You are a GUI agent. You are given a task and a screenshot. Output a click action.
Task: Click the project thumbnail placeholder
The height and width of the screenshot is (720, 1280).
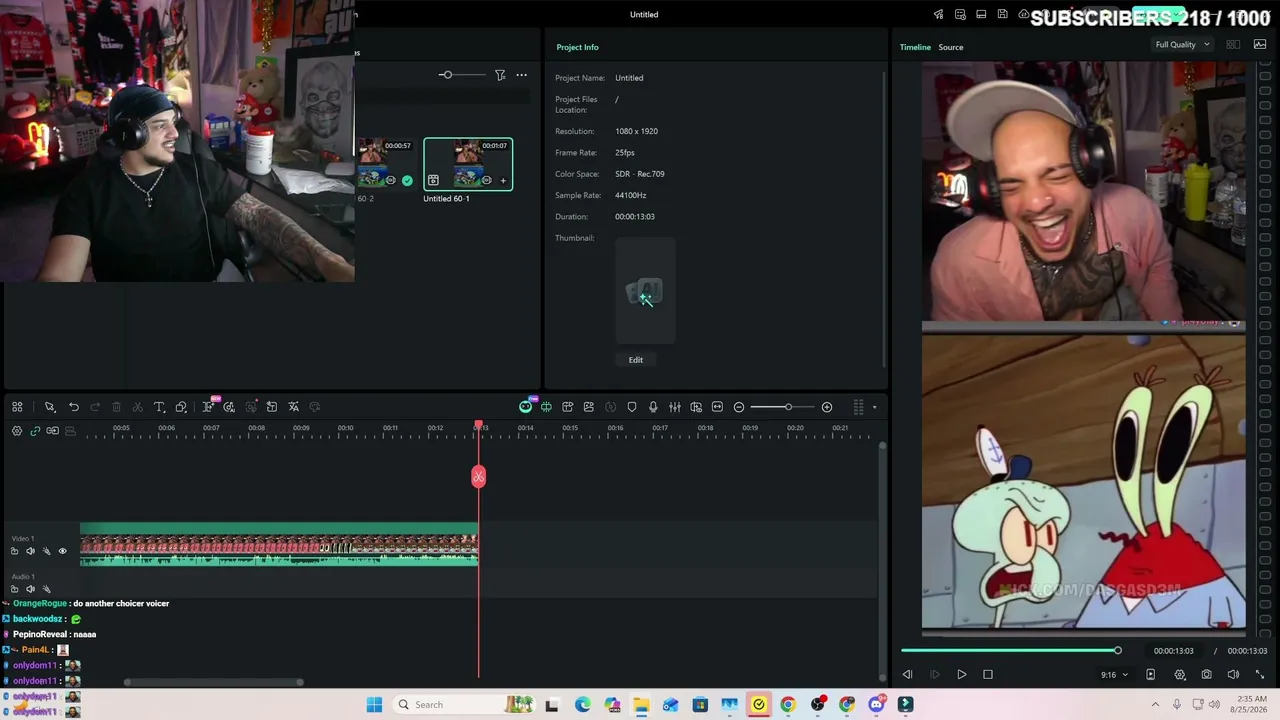[645, 292]
